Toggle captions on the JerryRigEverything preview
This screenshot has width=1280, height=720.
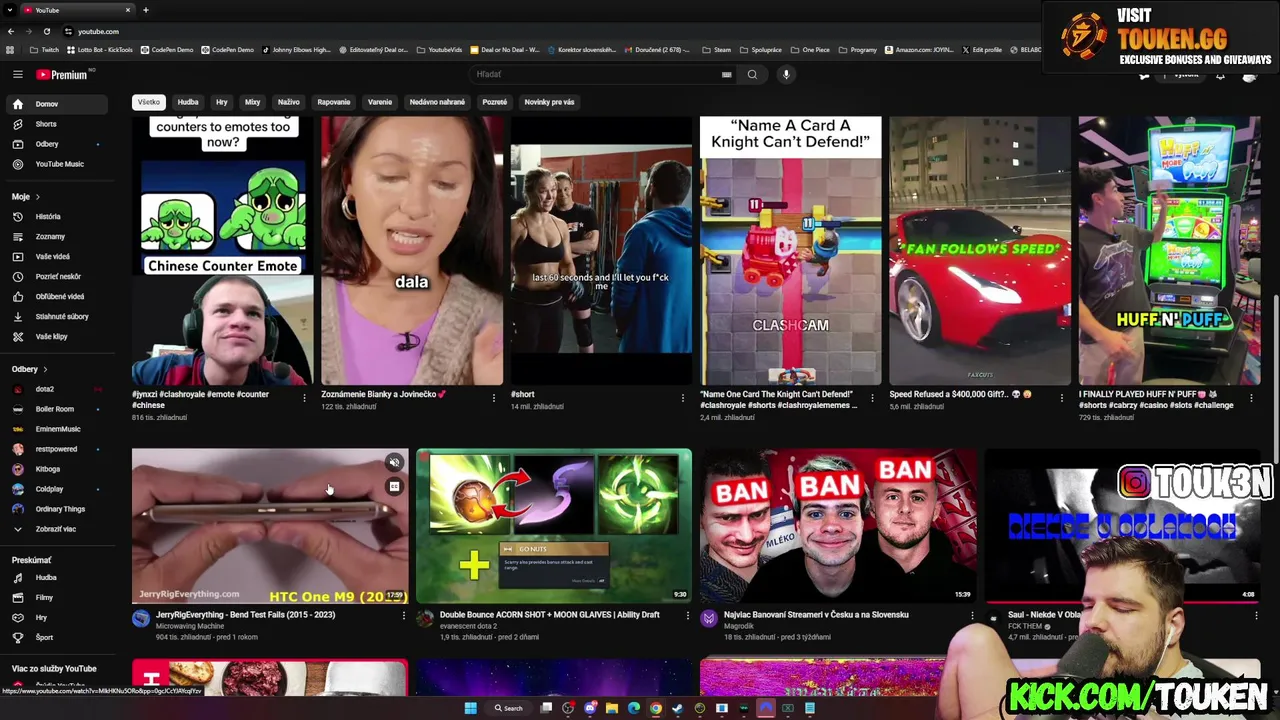pos(394,487)
